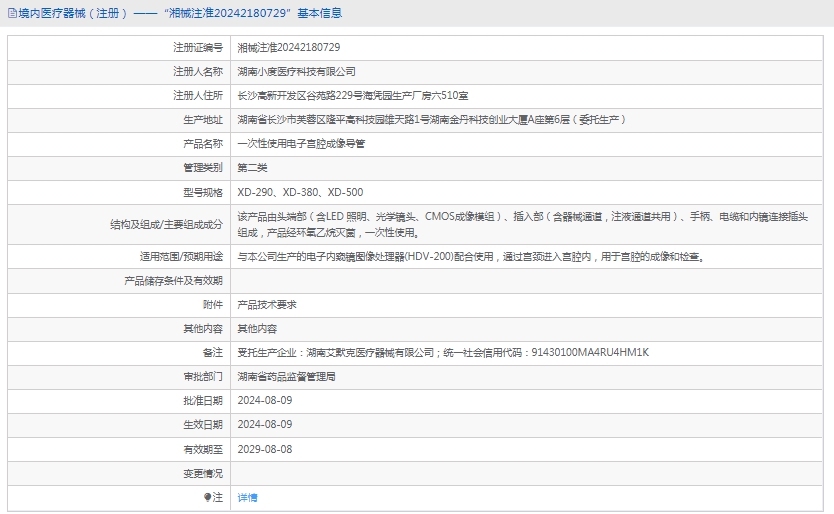Click the 批准日期 value 2024-08-09
Image resolution: width=834 pixels, height=514 pixels.
click(265, 401)
